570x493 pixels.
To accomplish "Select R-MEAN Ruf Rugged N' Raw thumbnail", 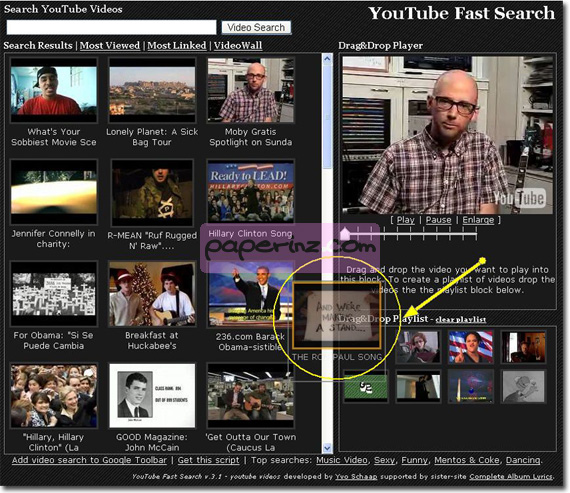I will click(152, 193).
